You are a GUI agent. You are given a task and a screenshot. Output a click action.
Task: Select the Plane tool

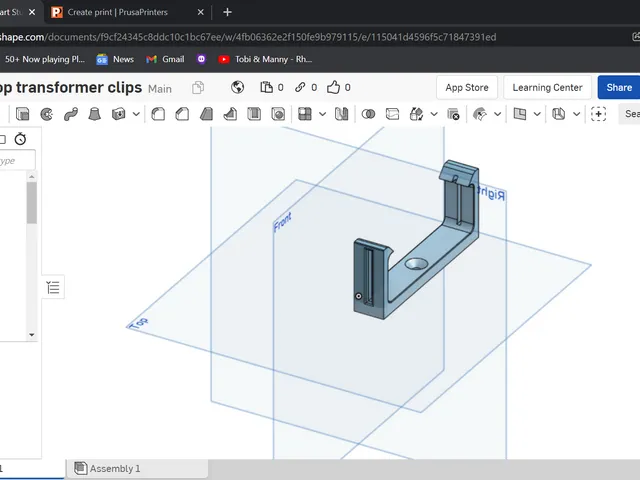[x=520, y=114]
